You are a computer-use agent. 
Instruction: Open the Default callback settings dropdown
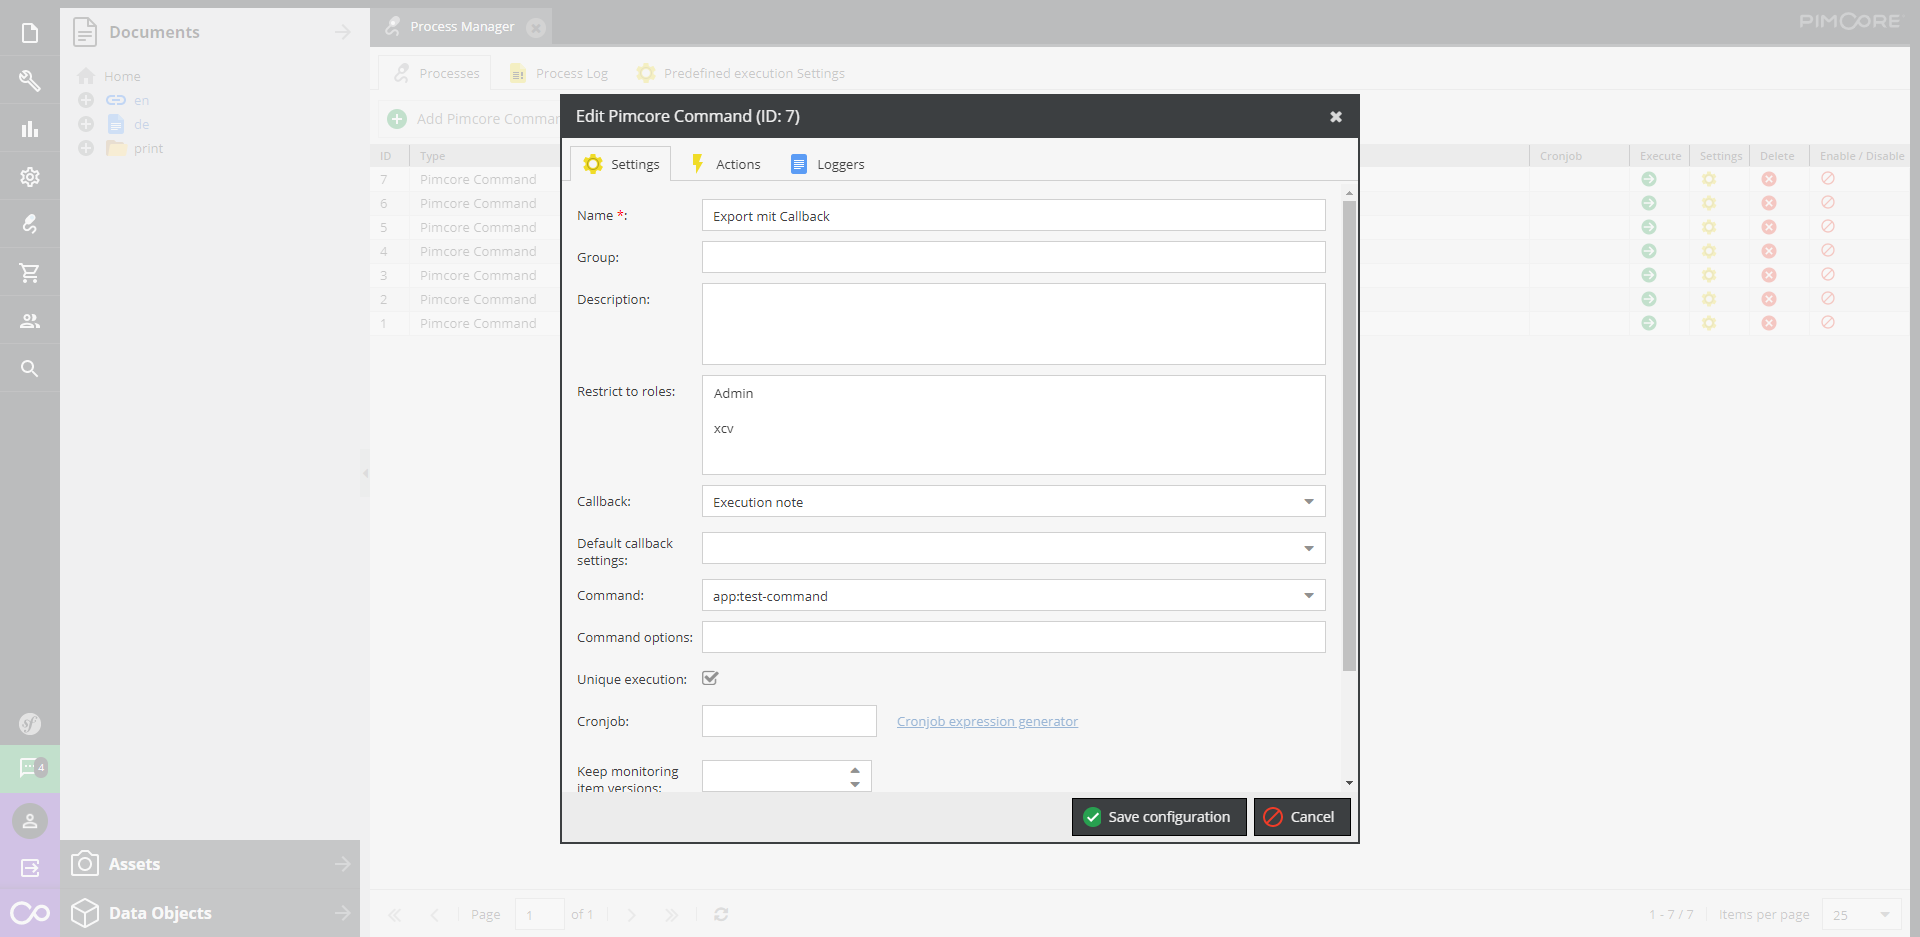1309,548
